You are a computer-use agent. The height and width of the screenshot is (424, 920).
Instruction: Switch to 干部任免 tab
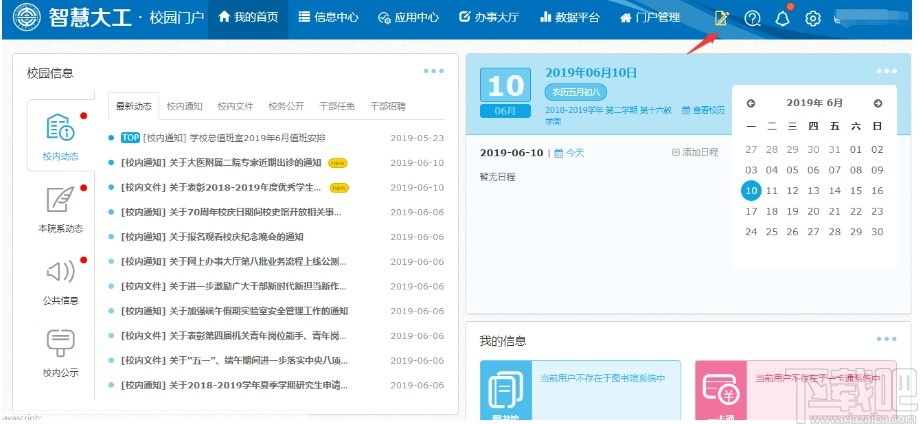337,106
